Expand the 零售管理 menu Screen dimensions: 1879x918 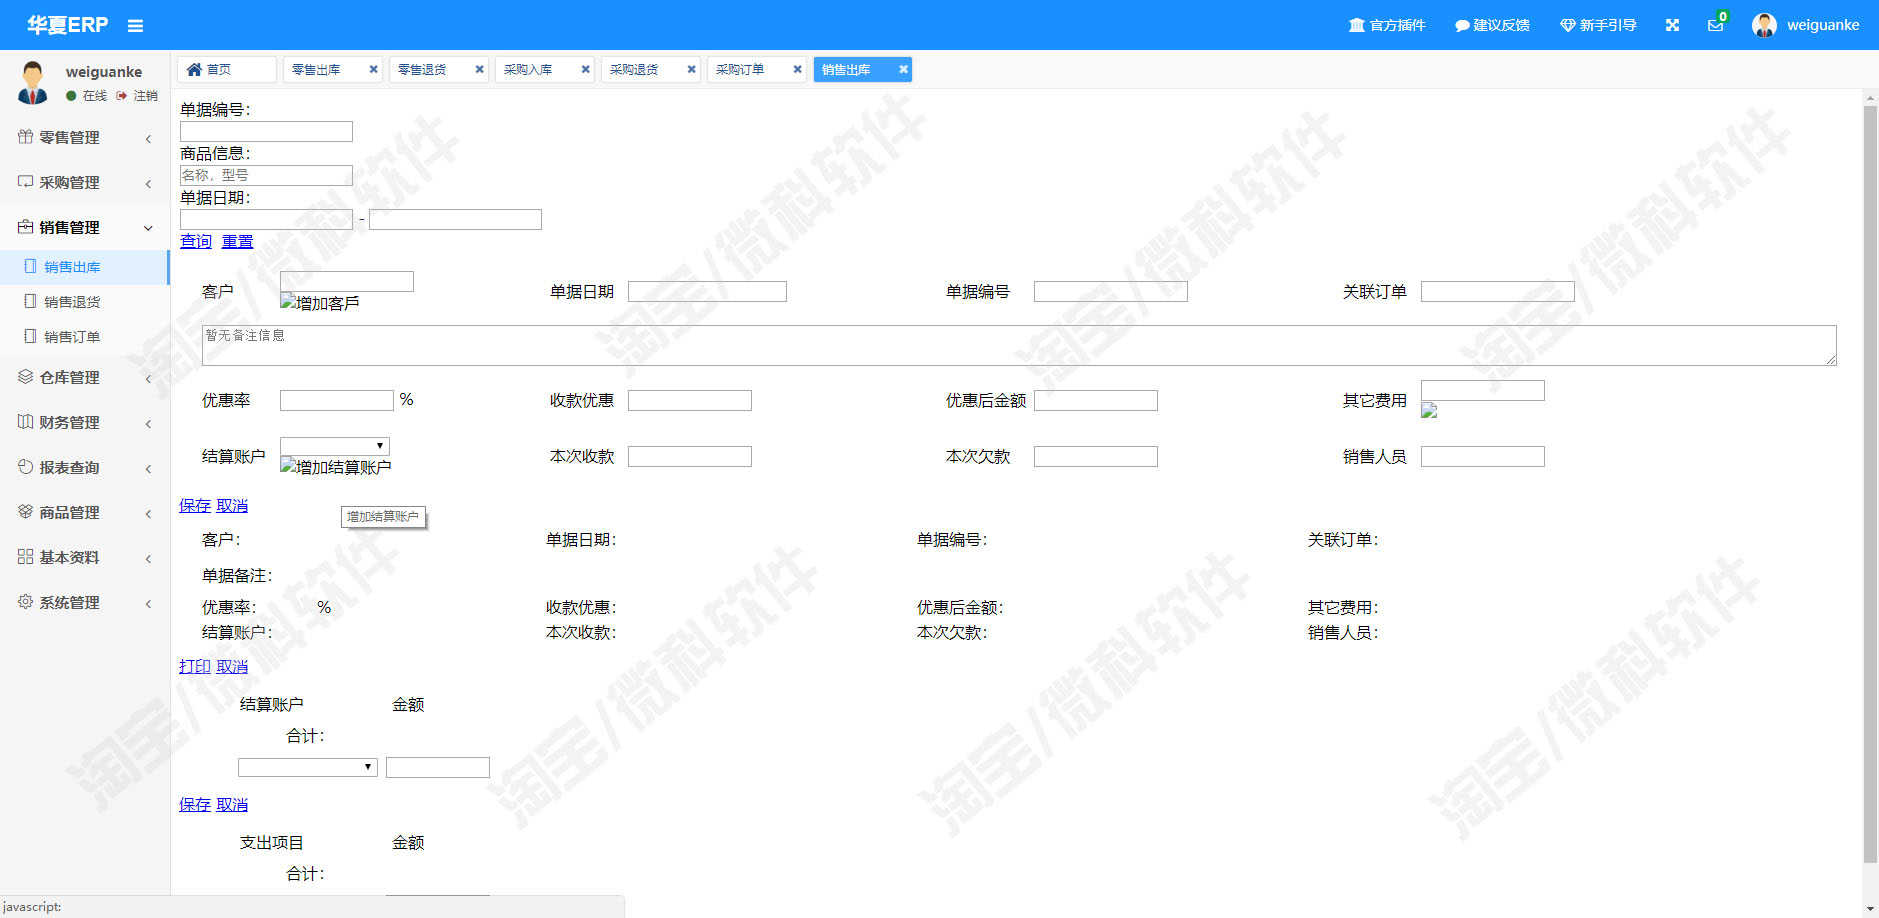click(85, 138)
